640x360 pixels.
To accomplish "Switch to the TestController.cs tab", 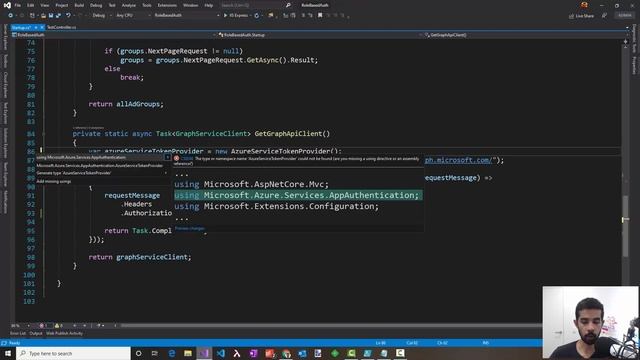I will [61, 27].
